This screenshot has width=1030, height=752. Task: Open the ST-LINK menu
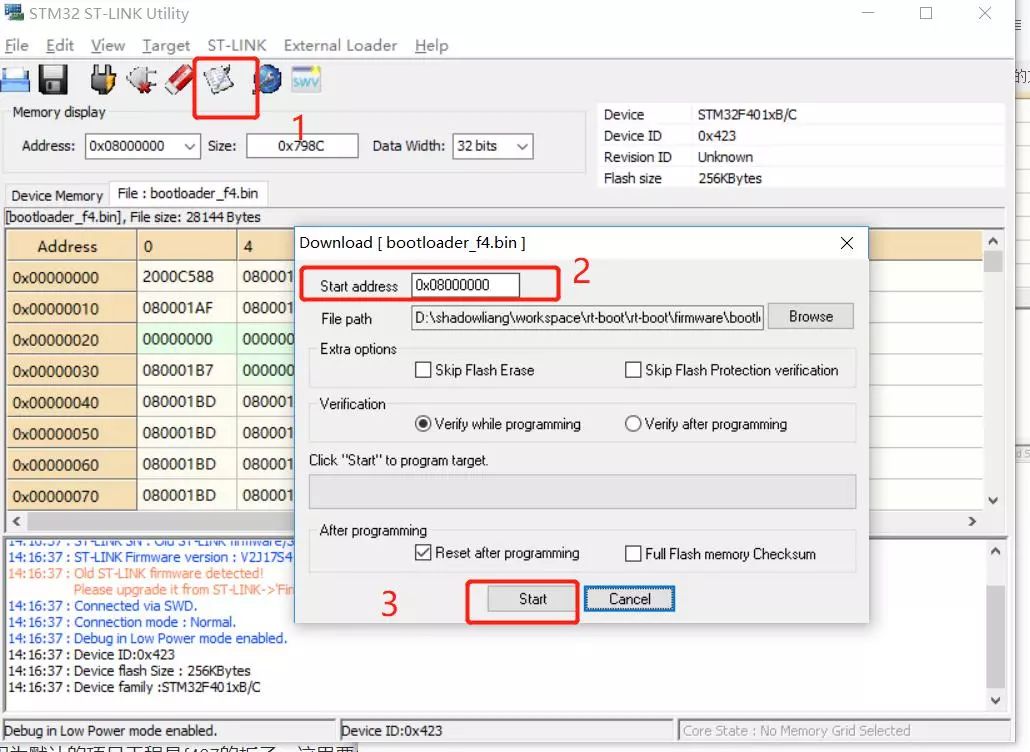click(x=237, y=45)
